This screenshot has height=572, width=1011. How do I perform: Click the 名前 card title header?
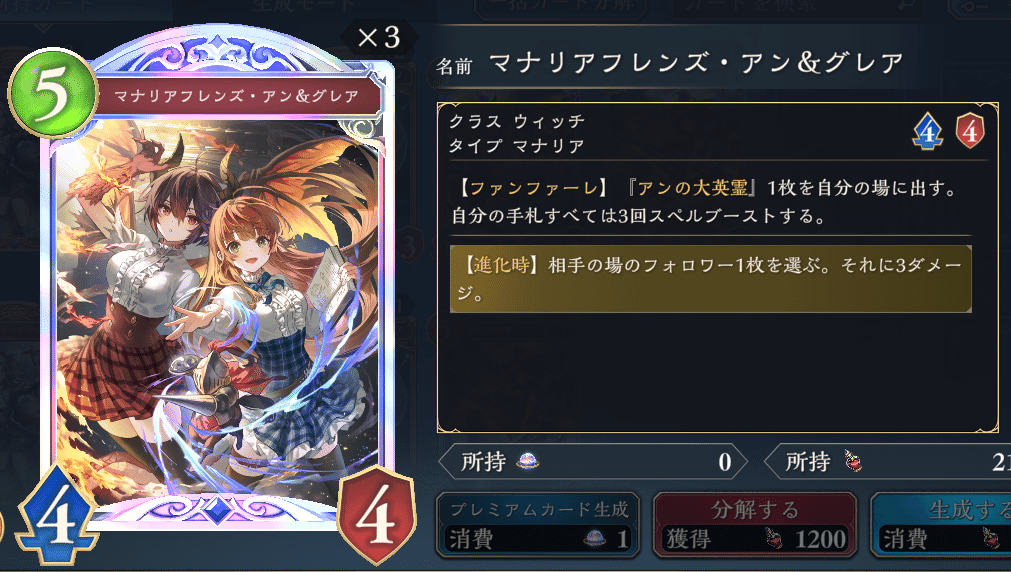click(671, 63)
